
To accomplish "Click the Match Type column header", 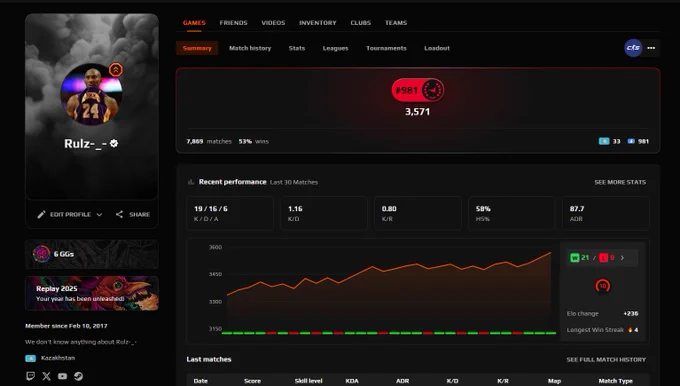I will (615, 381).
